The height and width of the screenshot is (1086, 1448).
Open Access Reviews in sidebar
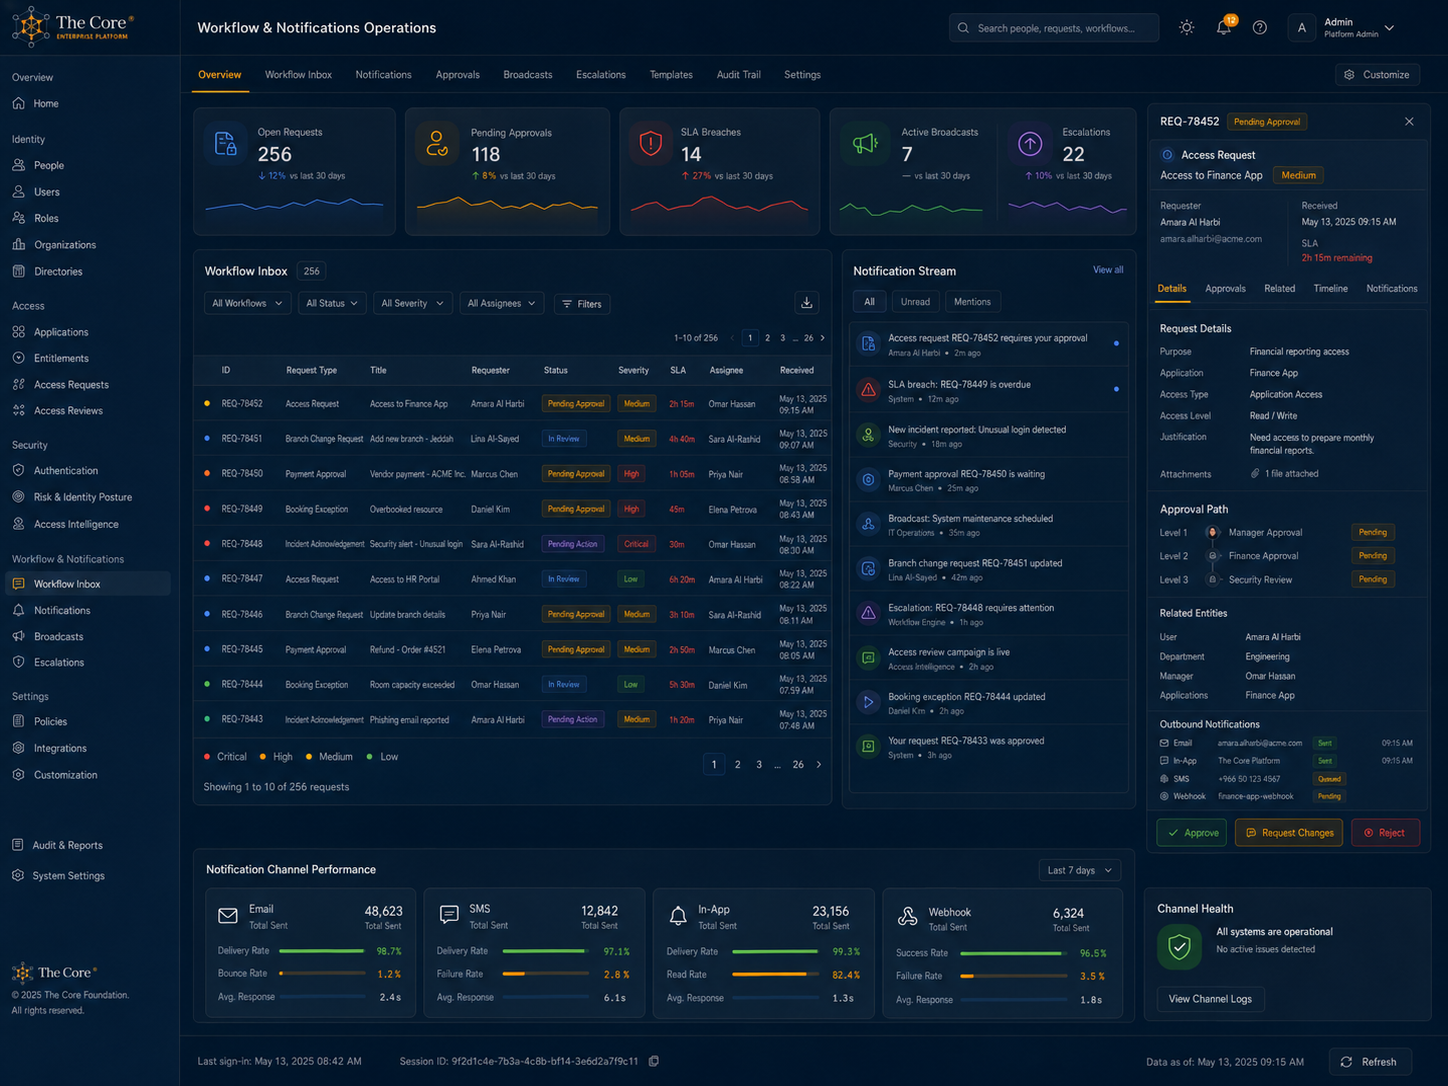[68, 410]
